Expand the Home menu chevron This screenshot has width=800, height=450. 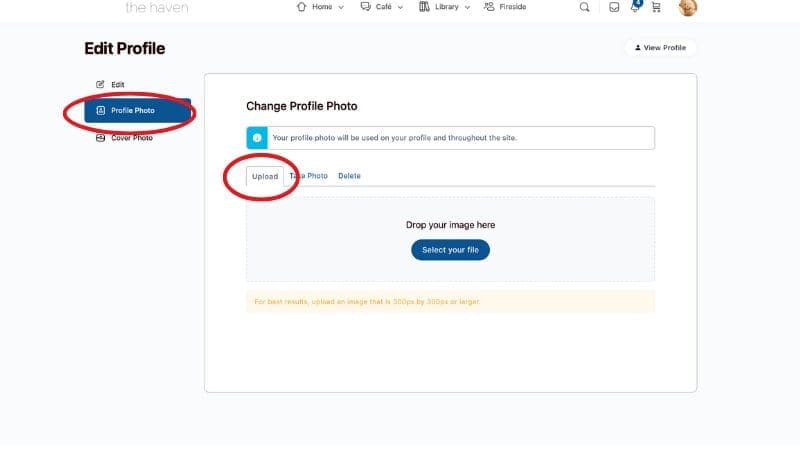click(341, 7)
